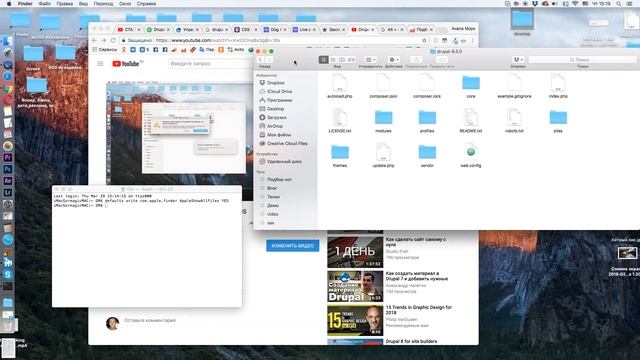Open iCloud Drive in Finder sidebar

pos(279,91)
